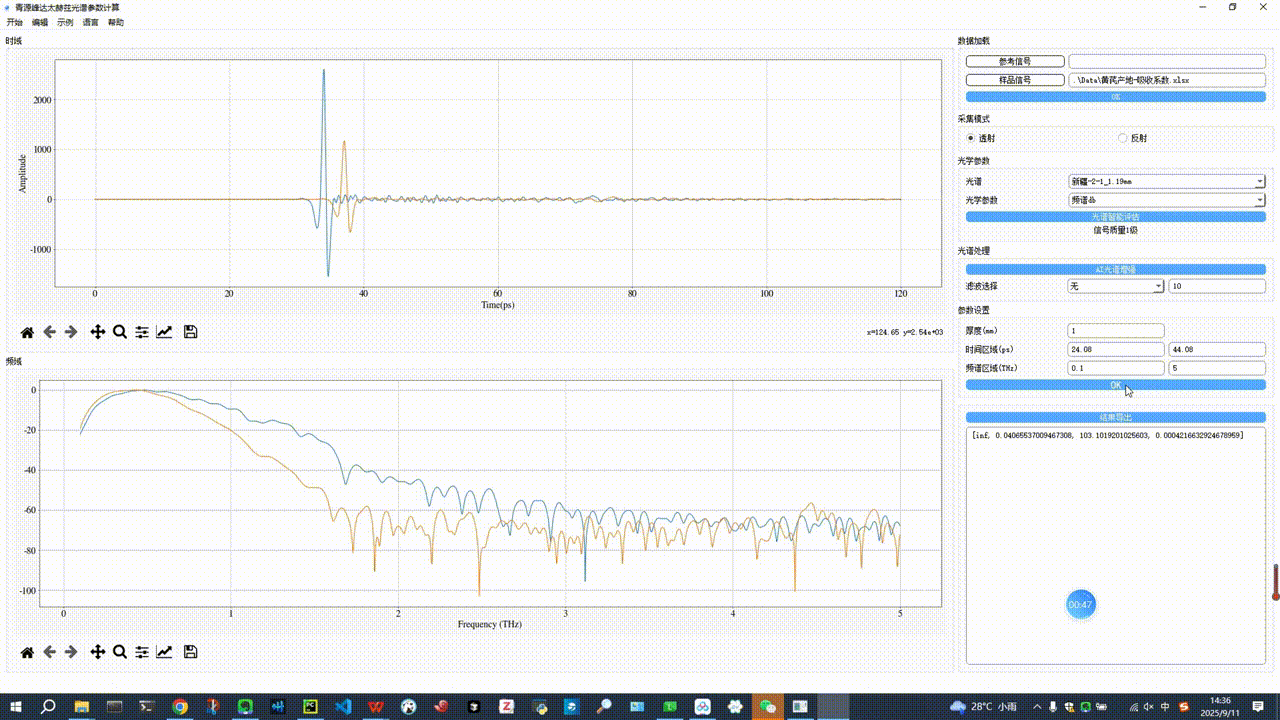The image size is (1280, 720).
Task: Save the time-domain figure via disk icon
Action: [x=190, y=332]
